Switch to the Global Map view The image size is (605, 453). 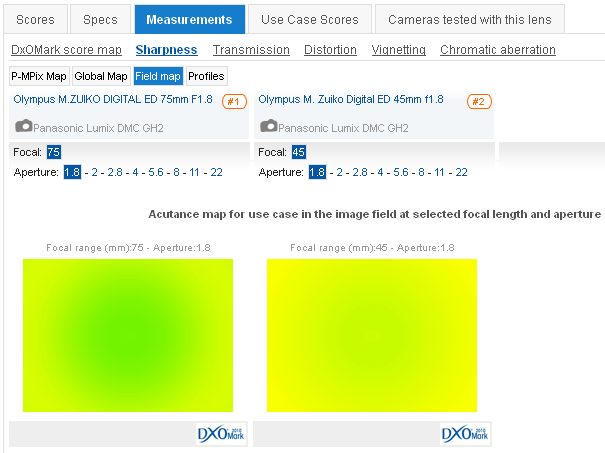(x=100, y=76)
